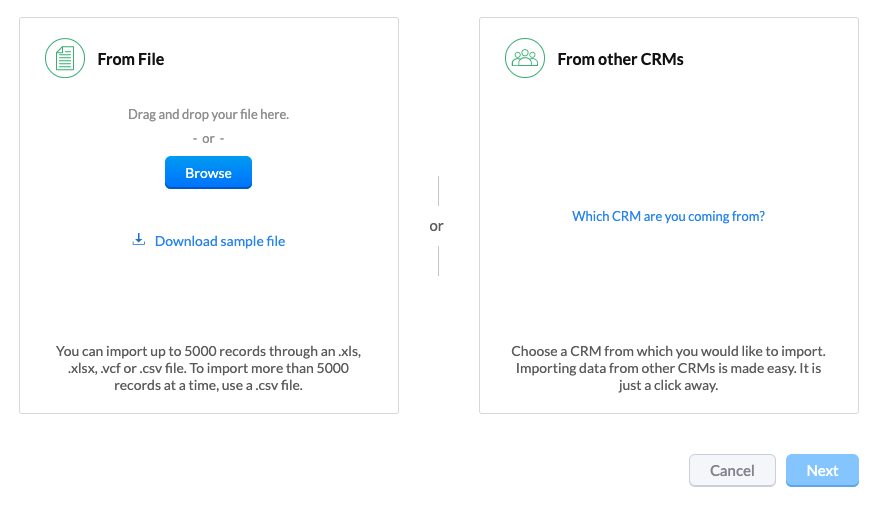Click the central "or" divider label
This screenshot has height=509, width=896.
pyautogui.click(x=437, y=226)
